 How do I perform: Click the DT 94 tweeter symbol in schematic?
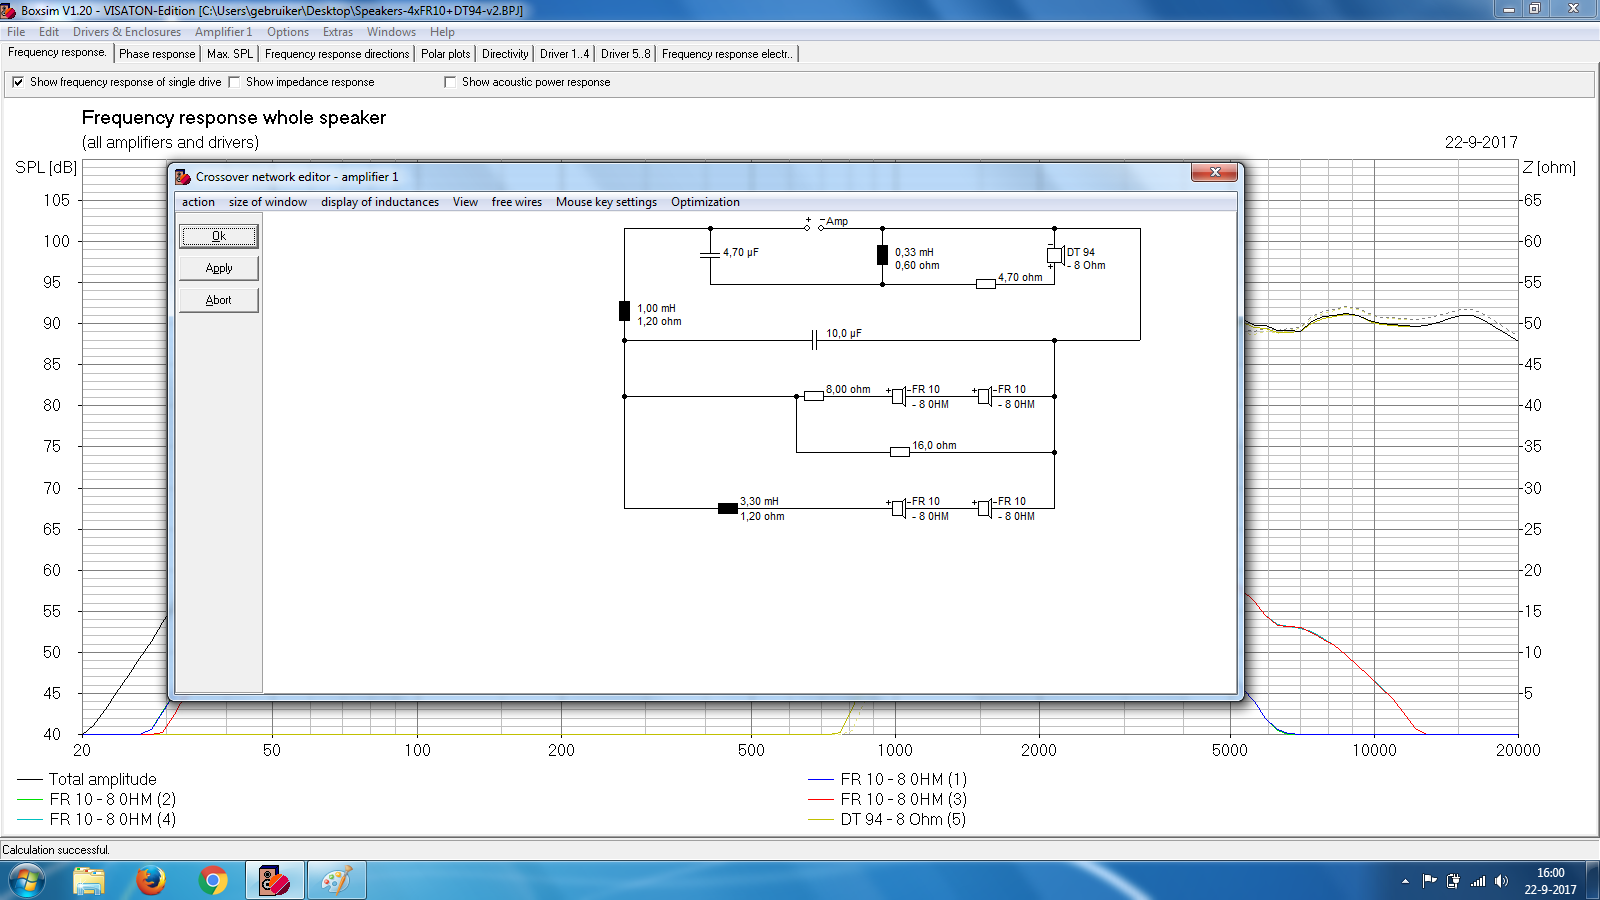click(x=1055, y=255)
